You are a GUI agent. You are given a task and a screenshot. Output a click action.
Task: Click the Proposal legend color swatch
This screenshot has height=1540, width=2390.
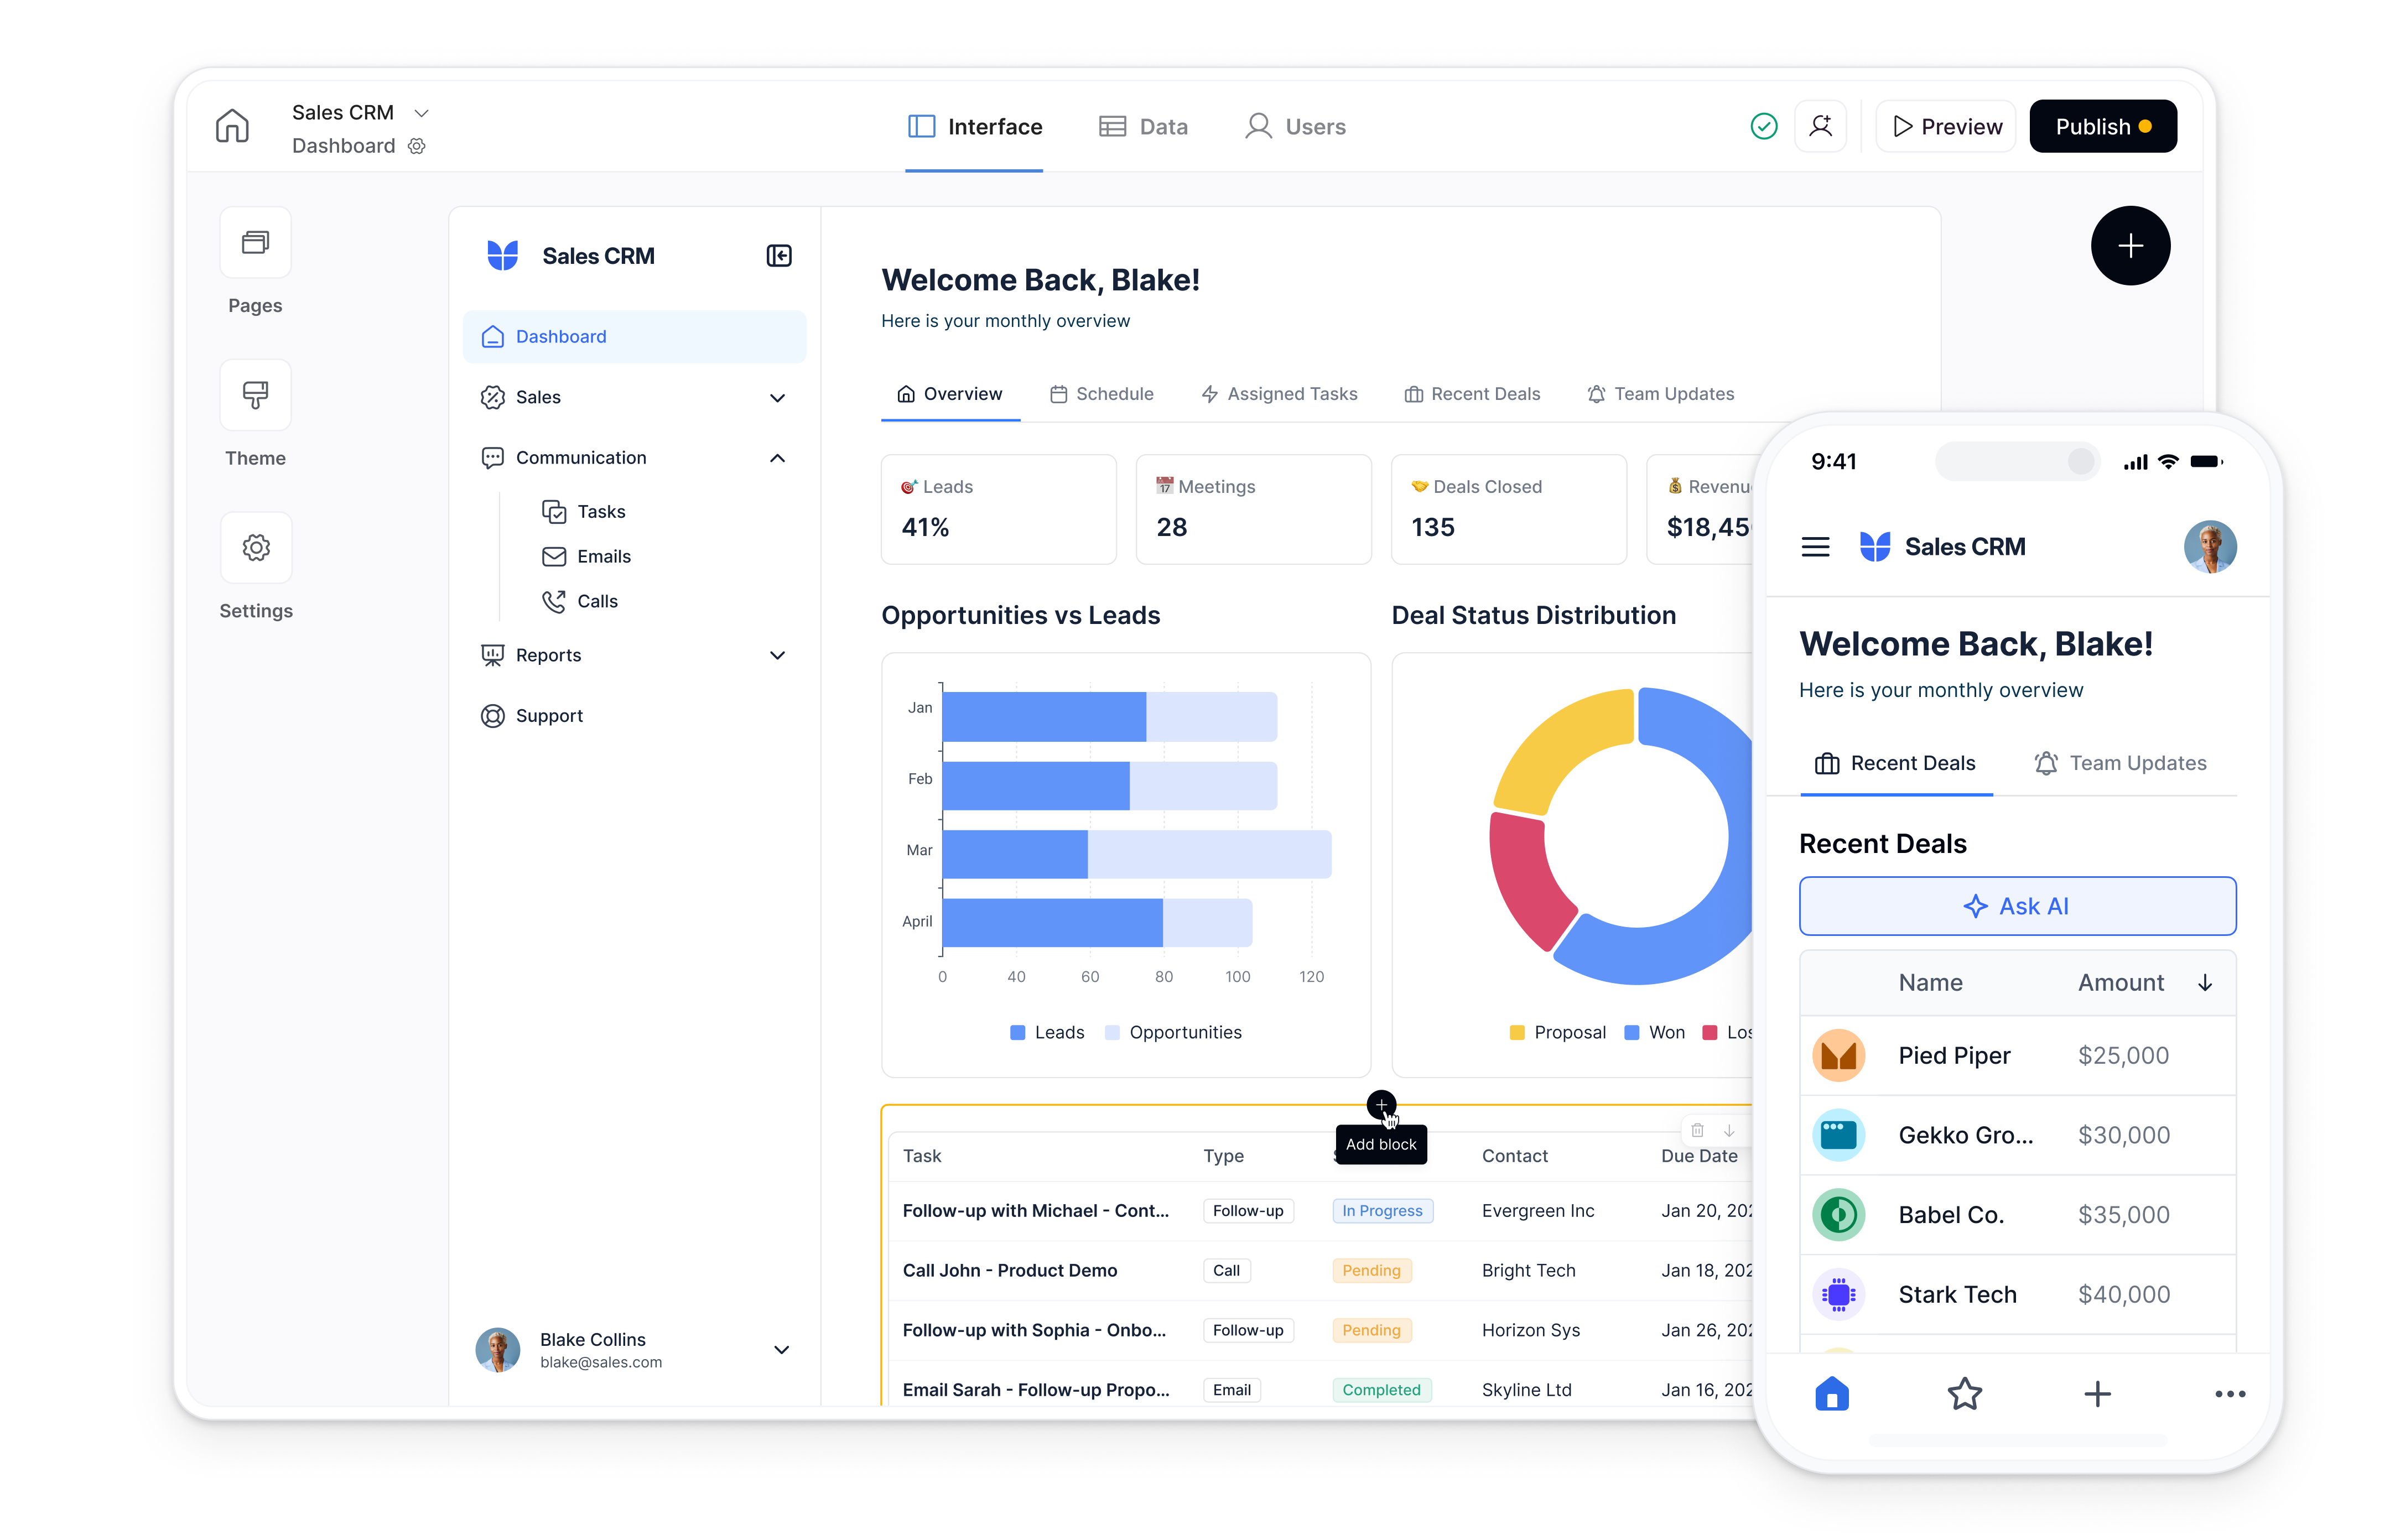click(x=1517, y=1033)
